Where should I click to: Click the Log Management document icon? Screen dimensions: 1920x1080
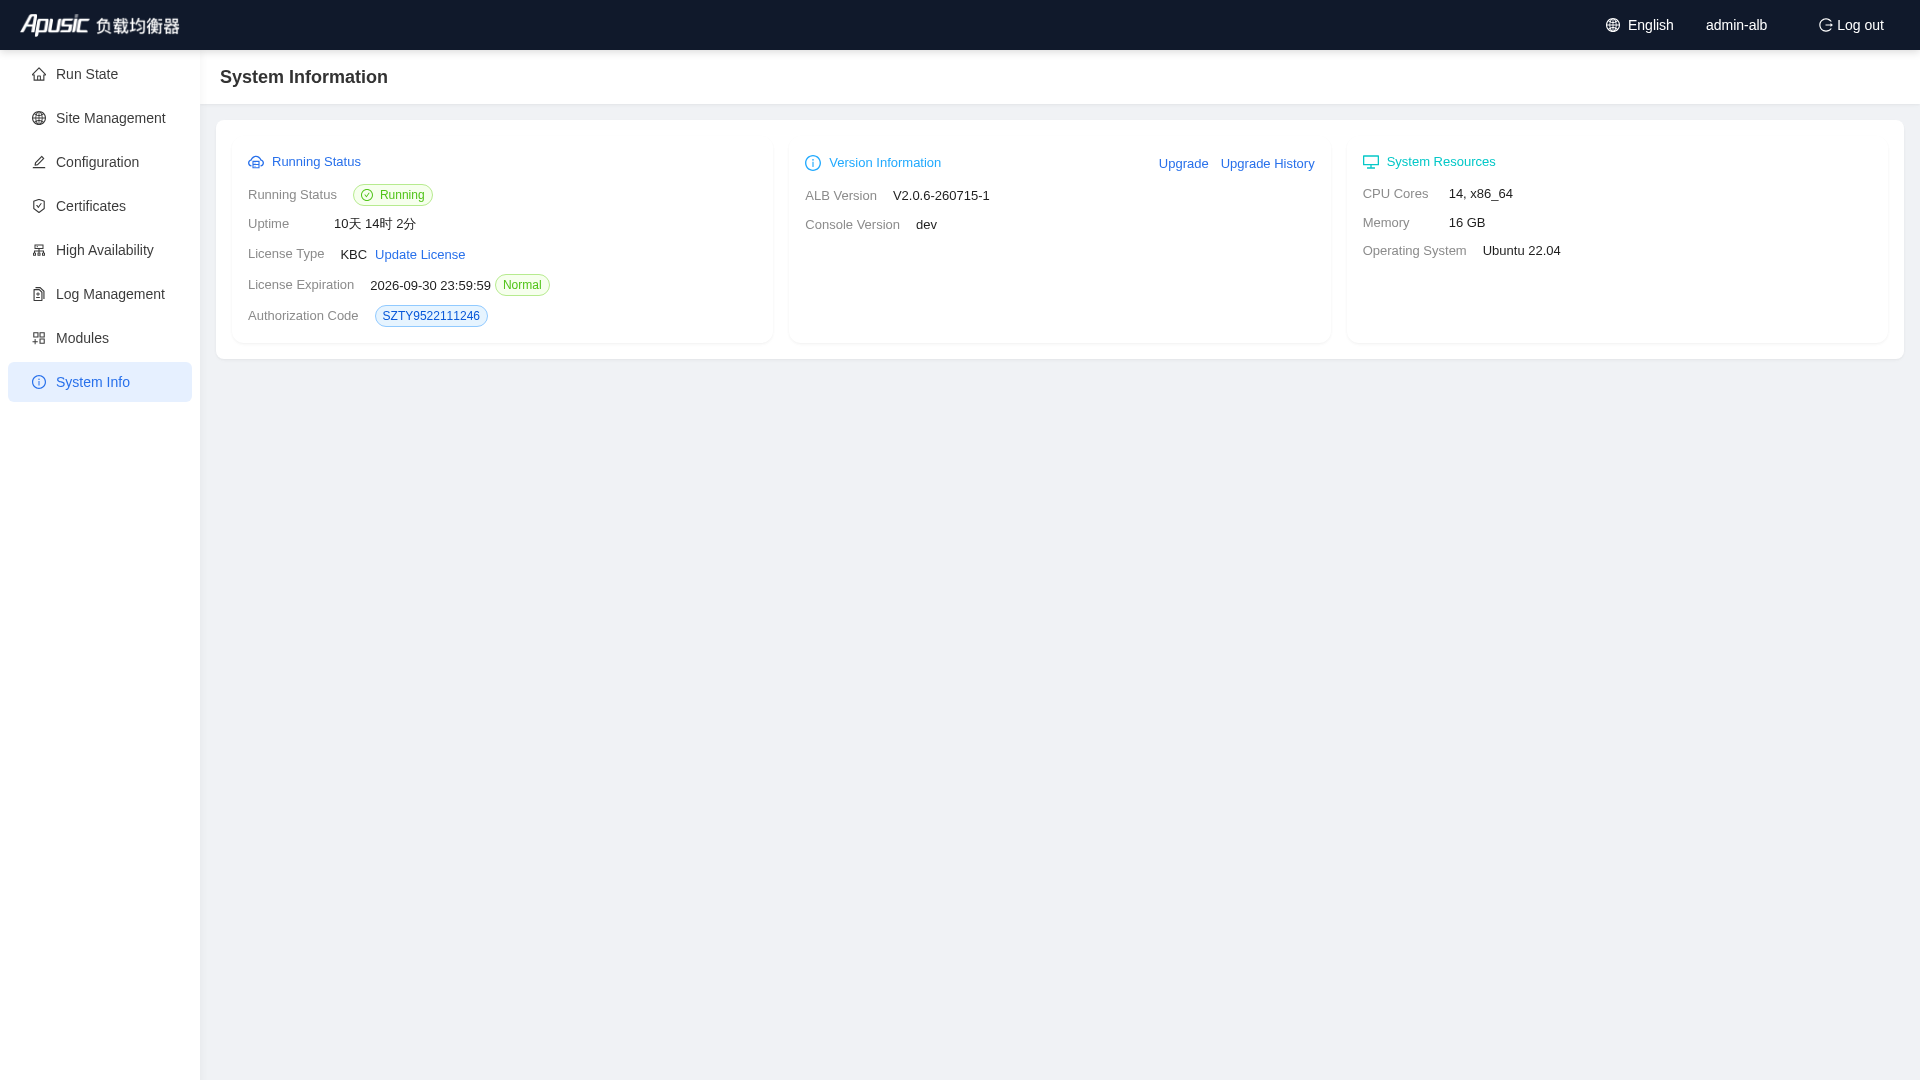coord(39,294)
